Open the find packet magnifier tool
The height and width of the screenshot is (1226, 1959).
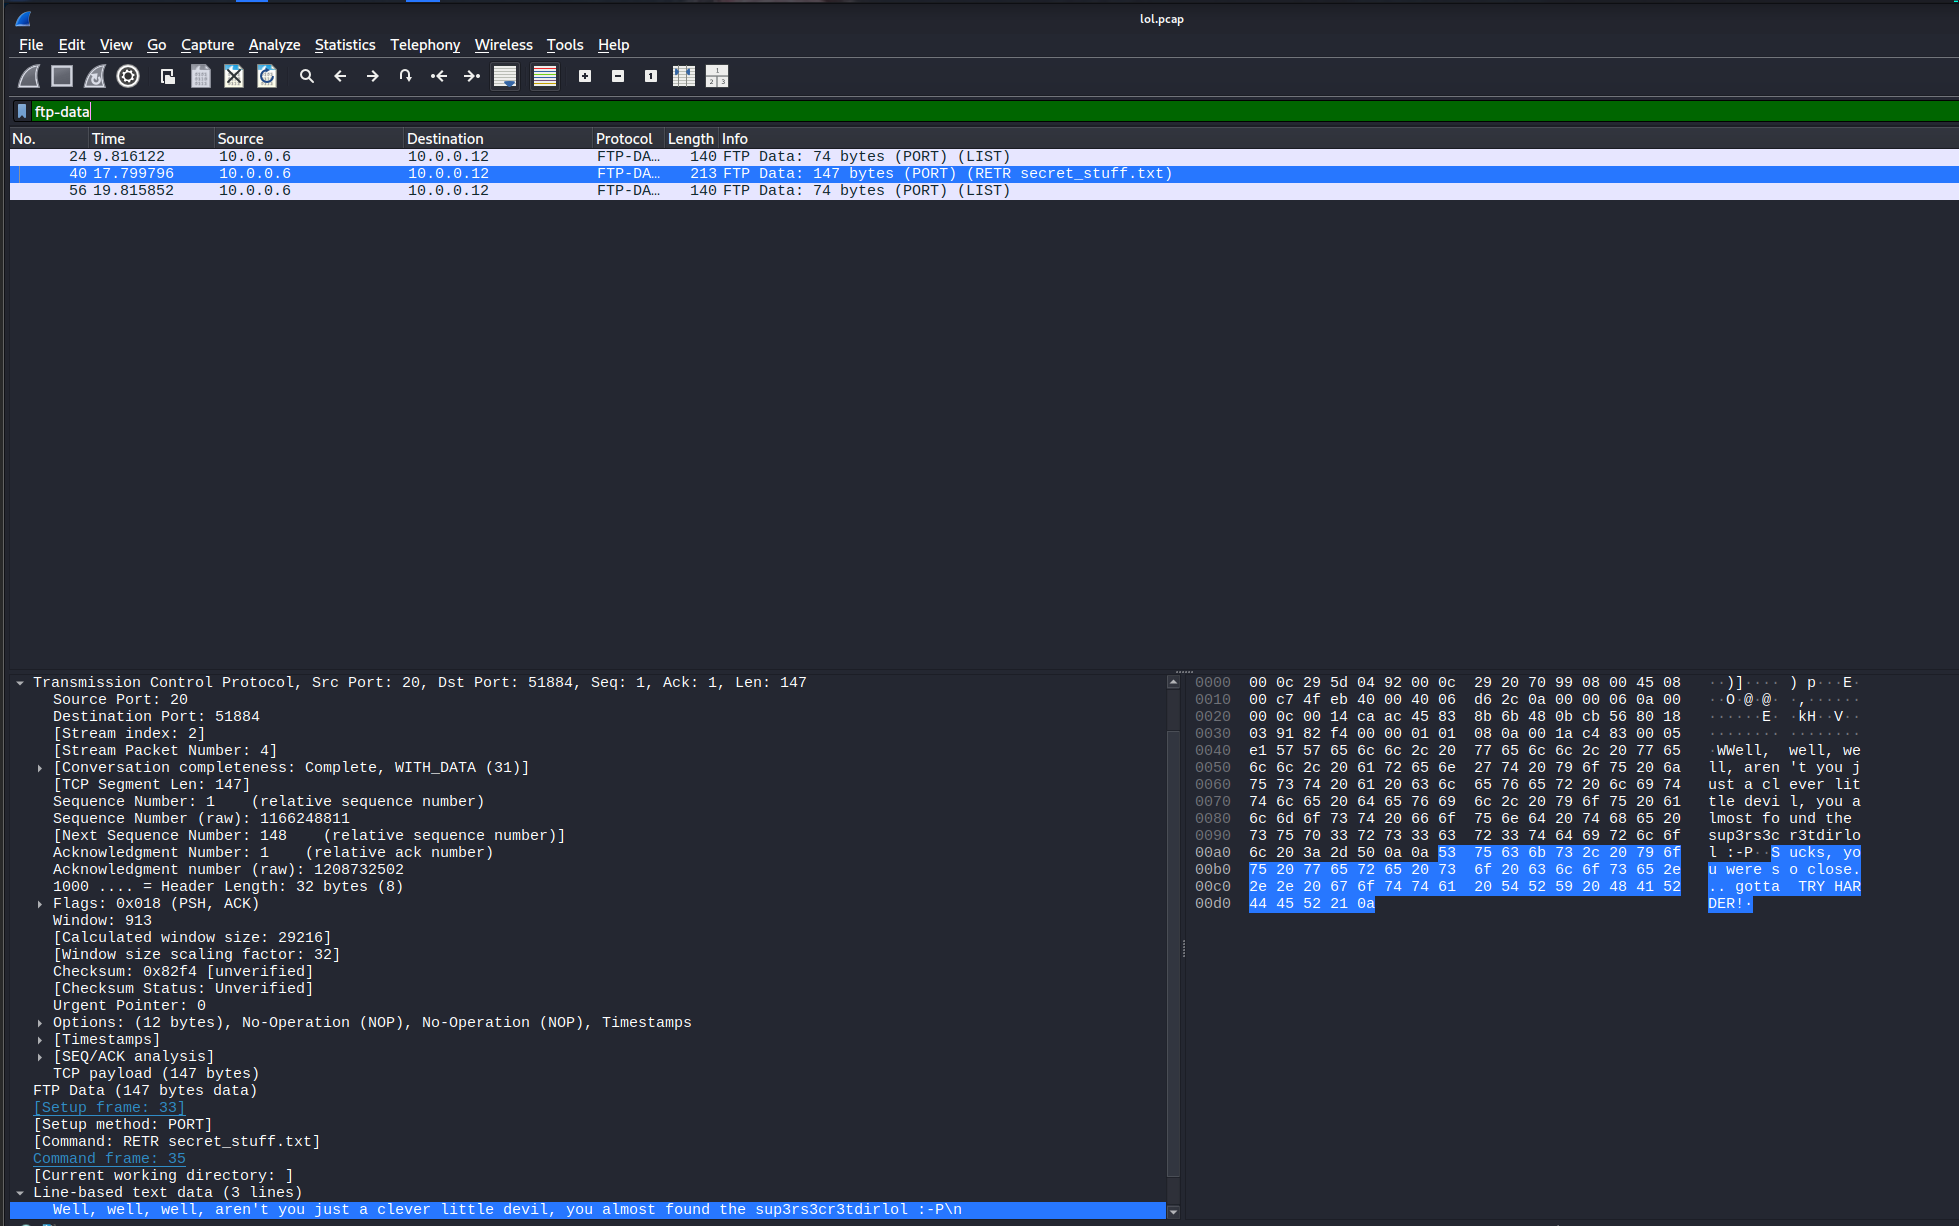[307, 76]
